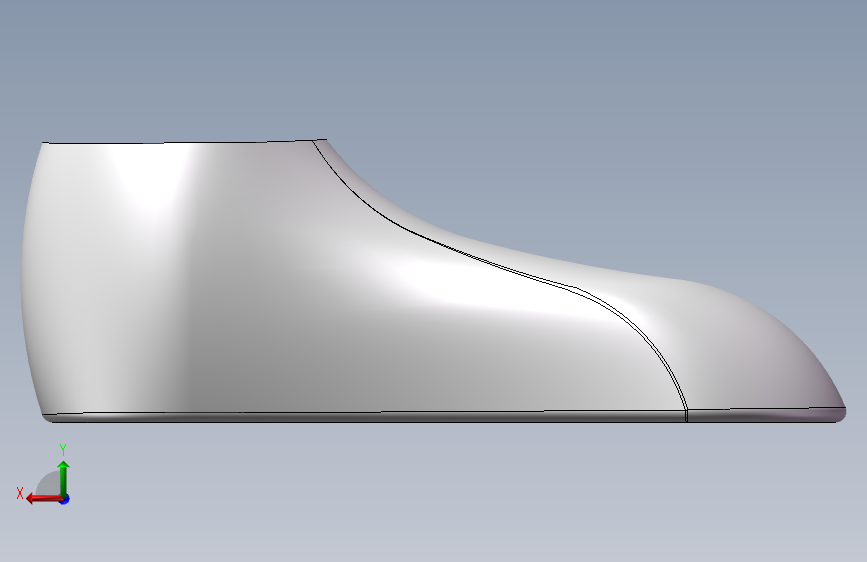Click the green Y axis arrow of triad
The width and height of the screenshot is (867, 562).
[64, 478]
